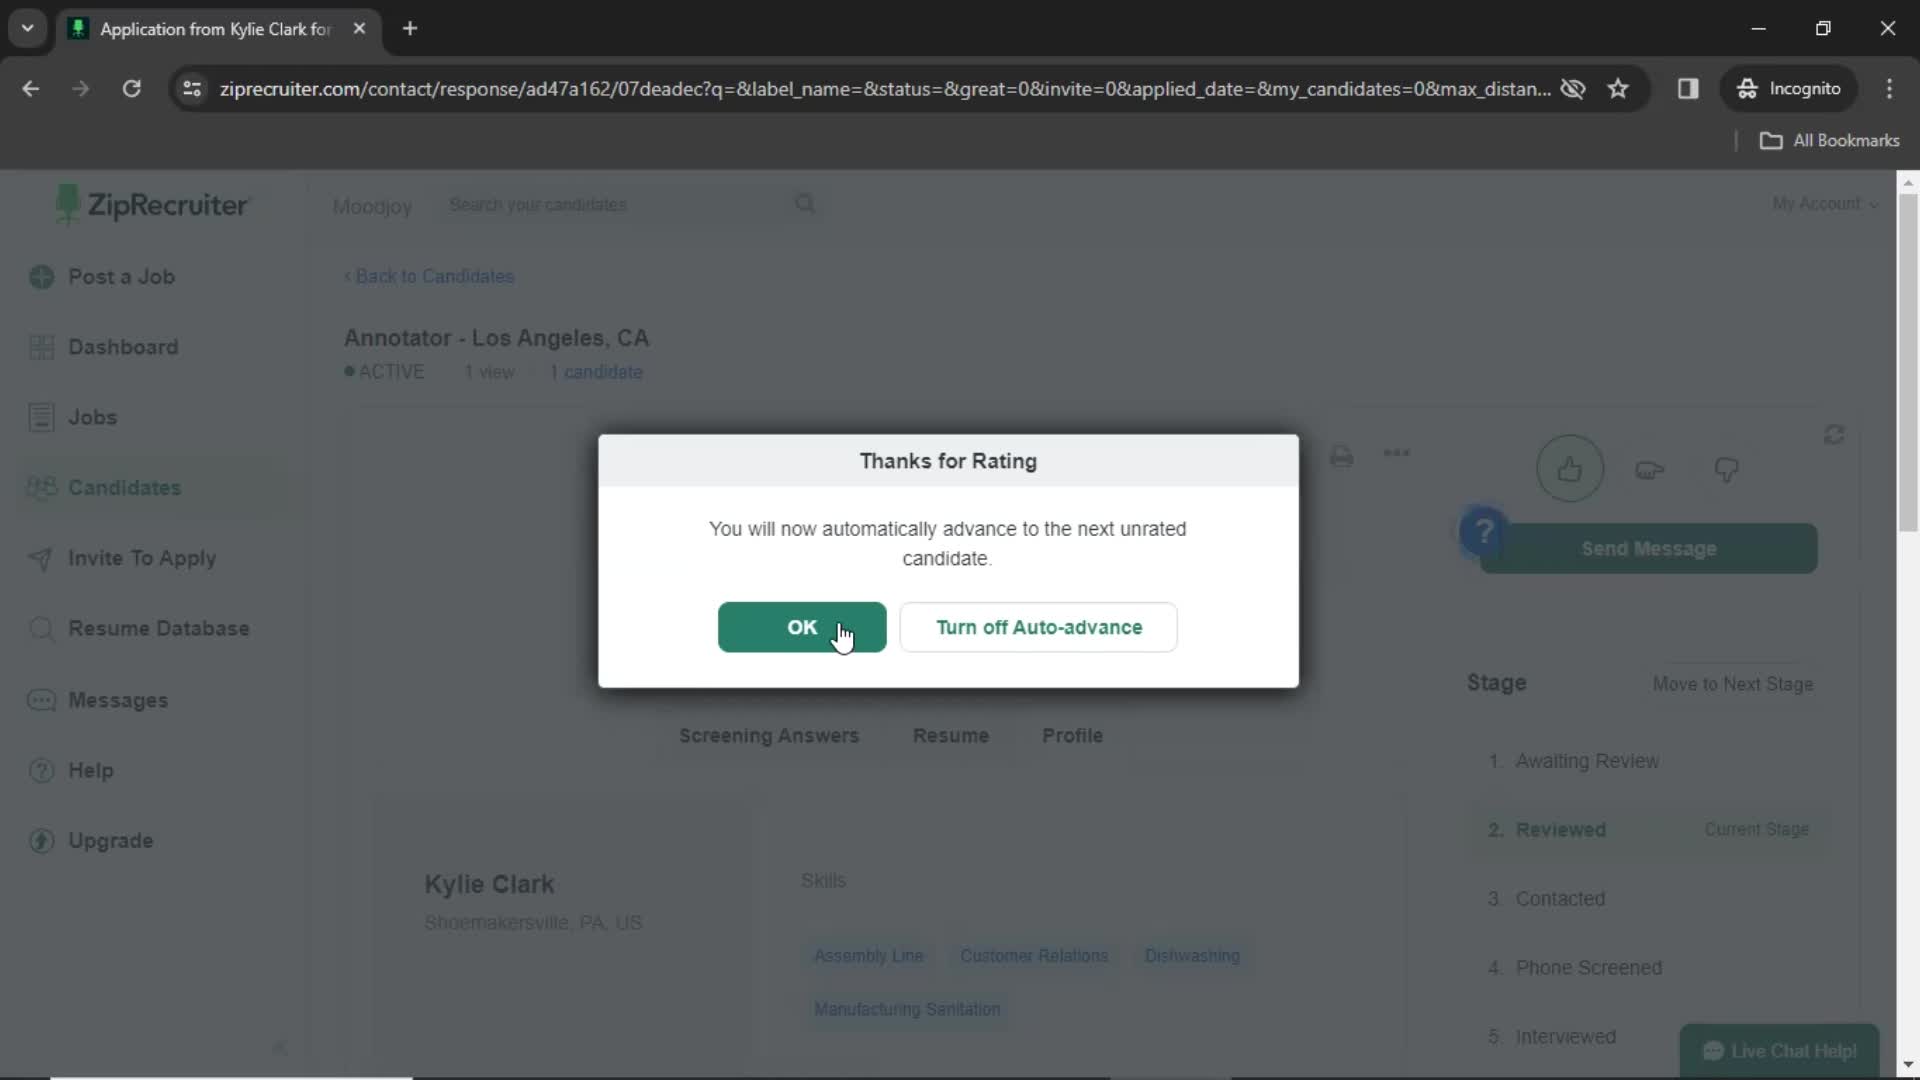Click the print icon
The image size is (1920, 1080).
point(1342,455)
